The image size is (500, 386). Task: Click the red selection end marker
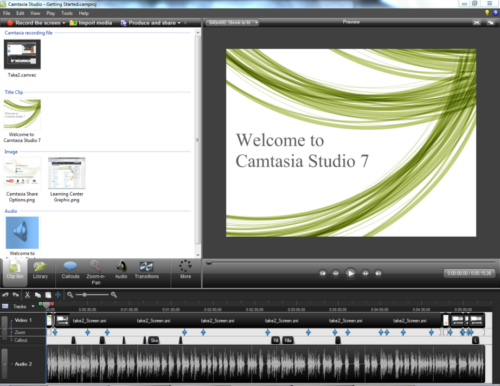[52, 304]
